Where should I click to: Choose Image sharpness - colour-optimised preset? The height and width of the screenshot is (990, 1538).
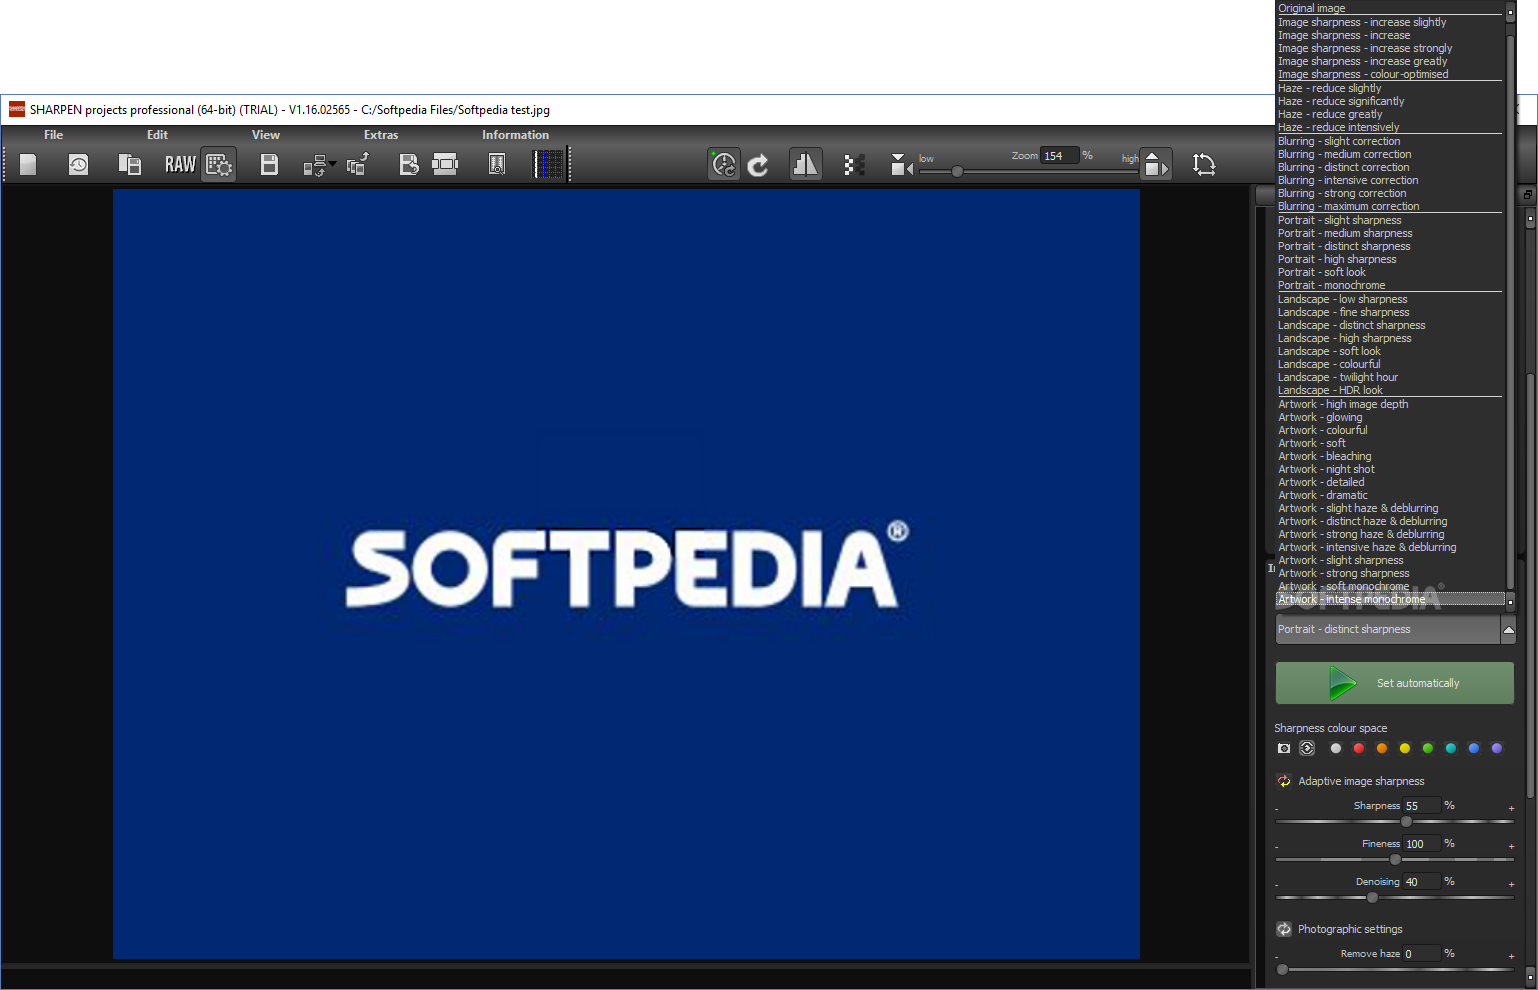point(1389,74)
